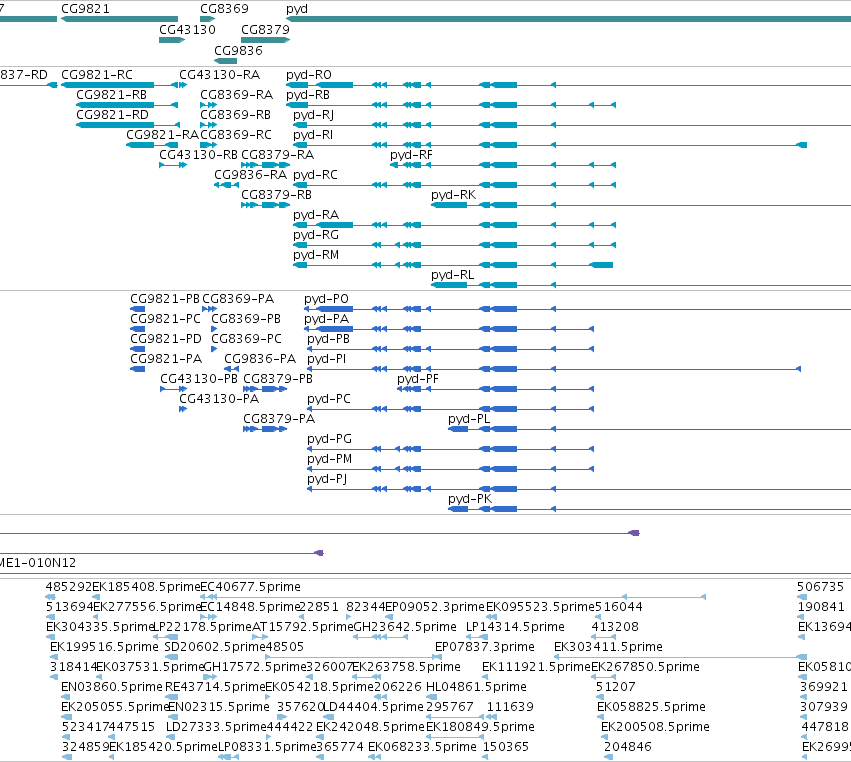The image size is (851, 762).
Task: Select the CG9821-PC protein label
Action: click(165, 319)
